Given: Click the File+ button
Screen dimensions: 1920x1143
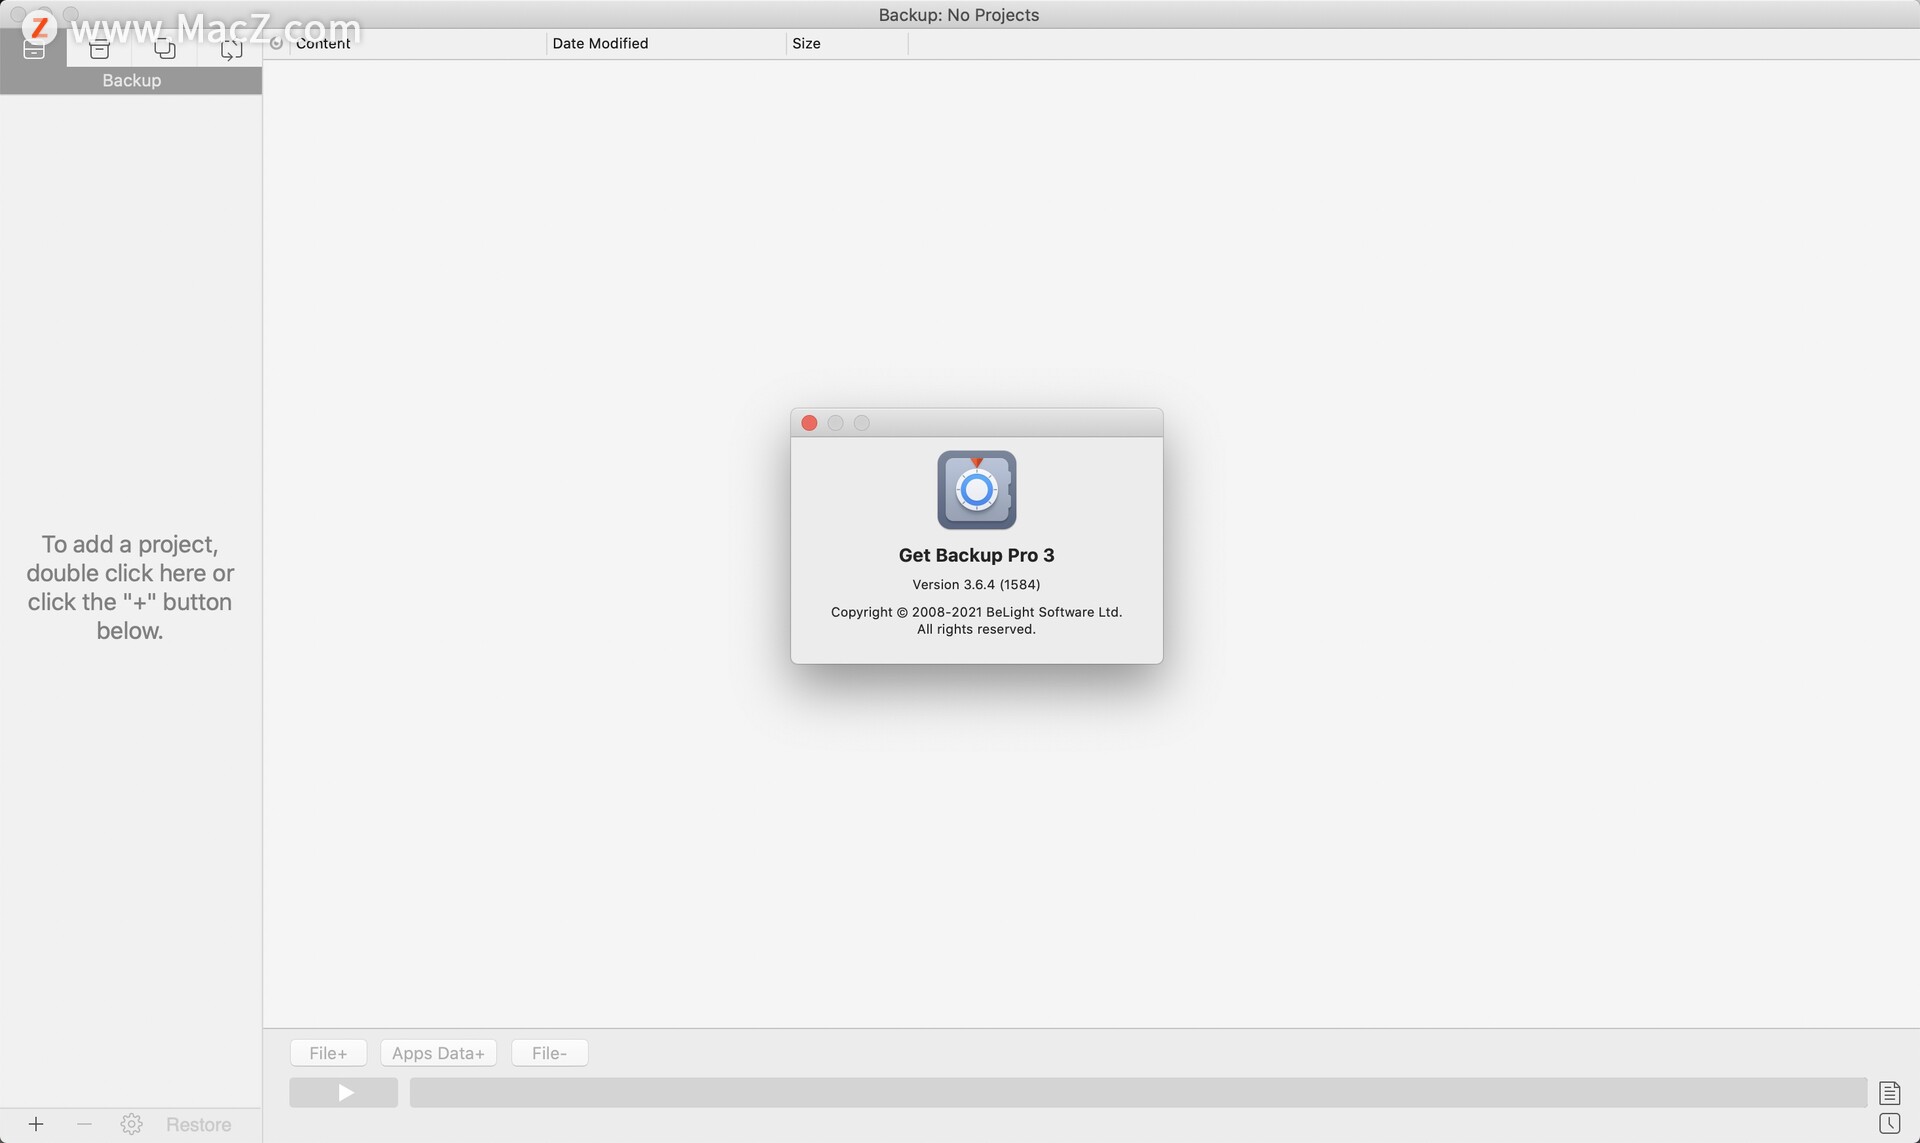Looking at the screenshot, I should click(328, 1052).
